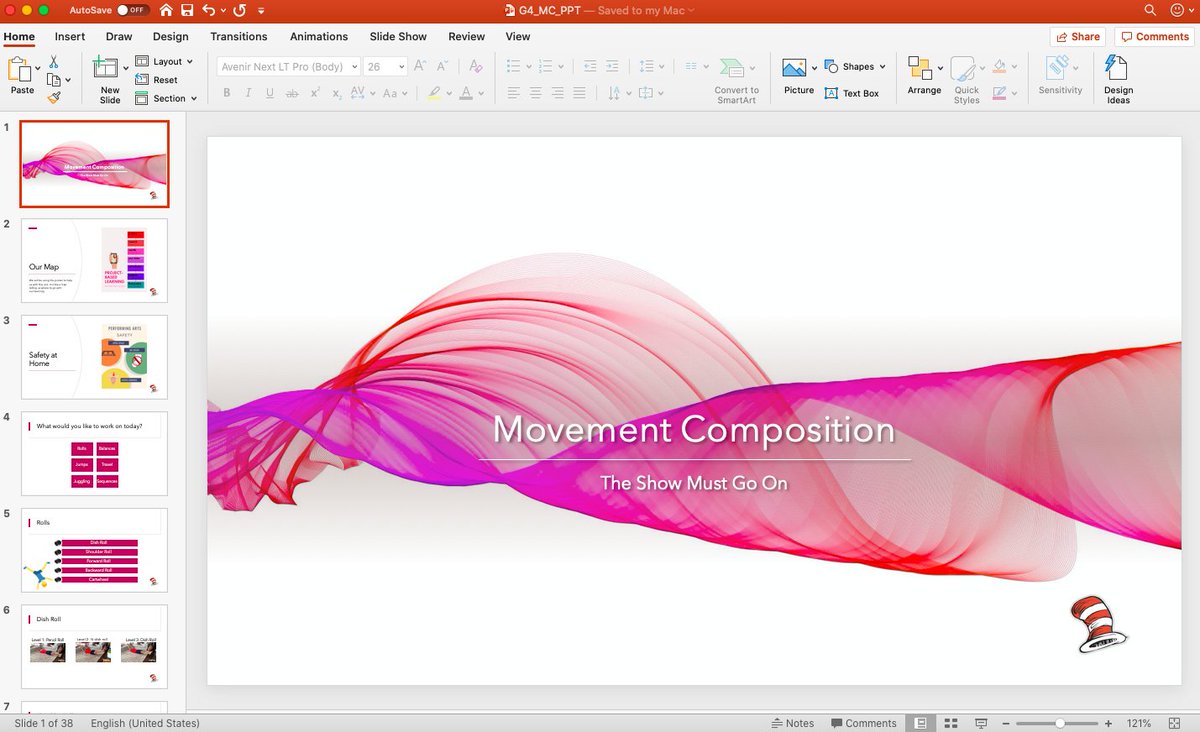Toggle the Notes pane in status bar
Viewport: 1200px width, 732px height.
(x=793, y=723)
